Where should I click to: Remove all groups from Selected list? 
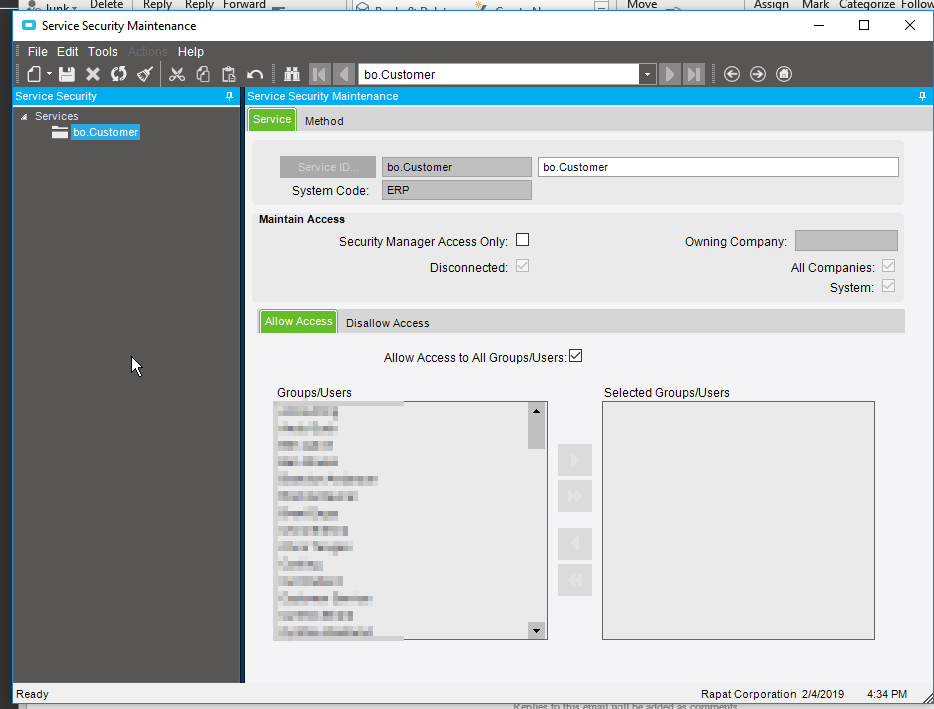coord(575,580)
